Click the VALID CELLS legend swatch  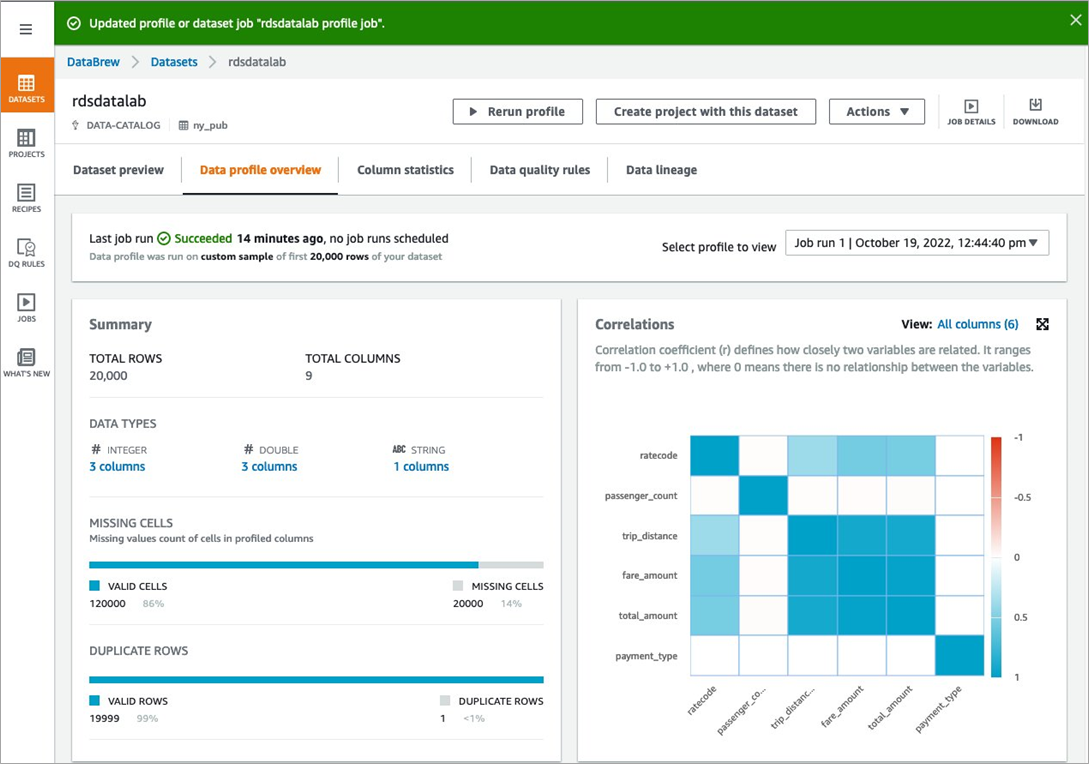[94, 586]
